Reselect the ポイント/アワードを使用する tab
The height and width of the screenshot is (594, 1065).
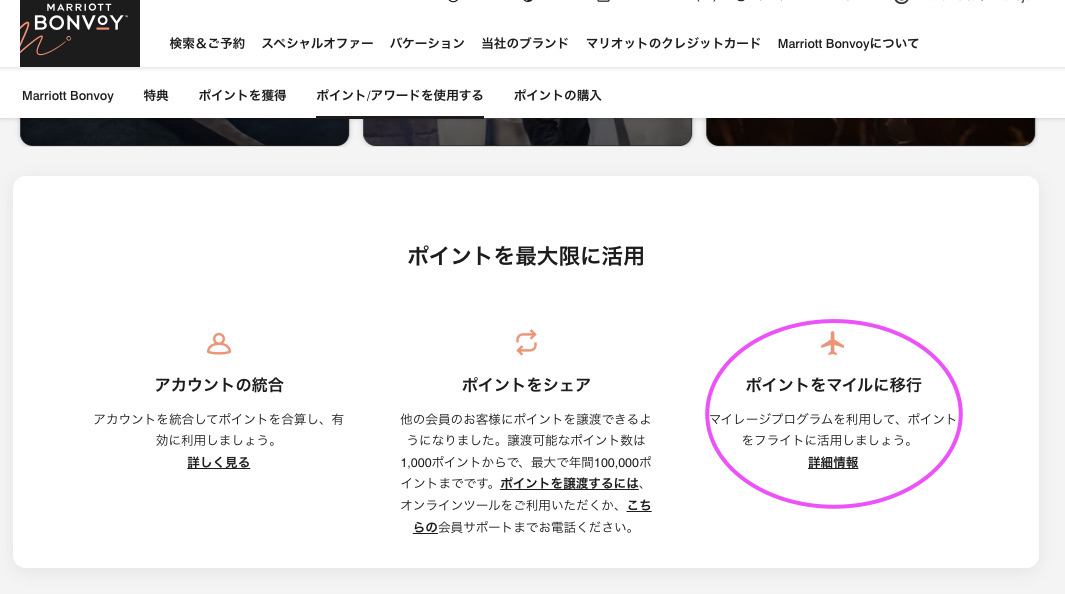pos(400,95)
